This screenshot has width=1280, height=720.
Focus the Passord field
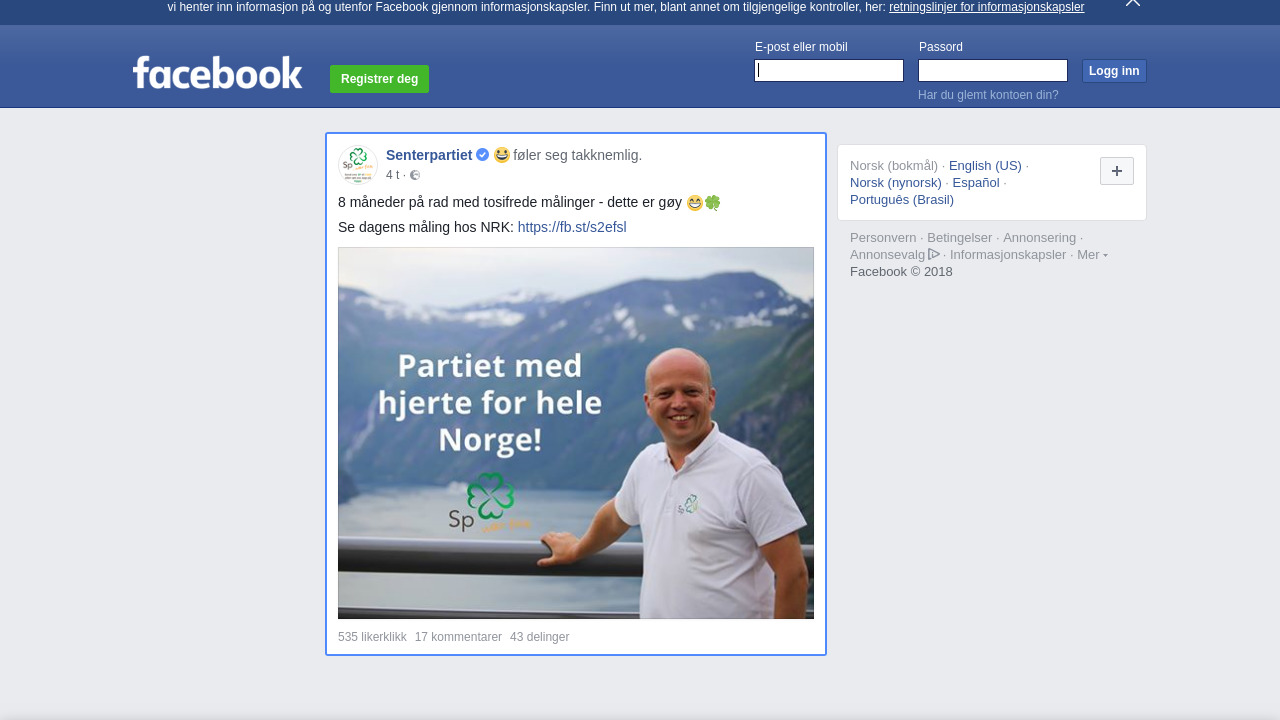[993, 70]
